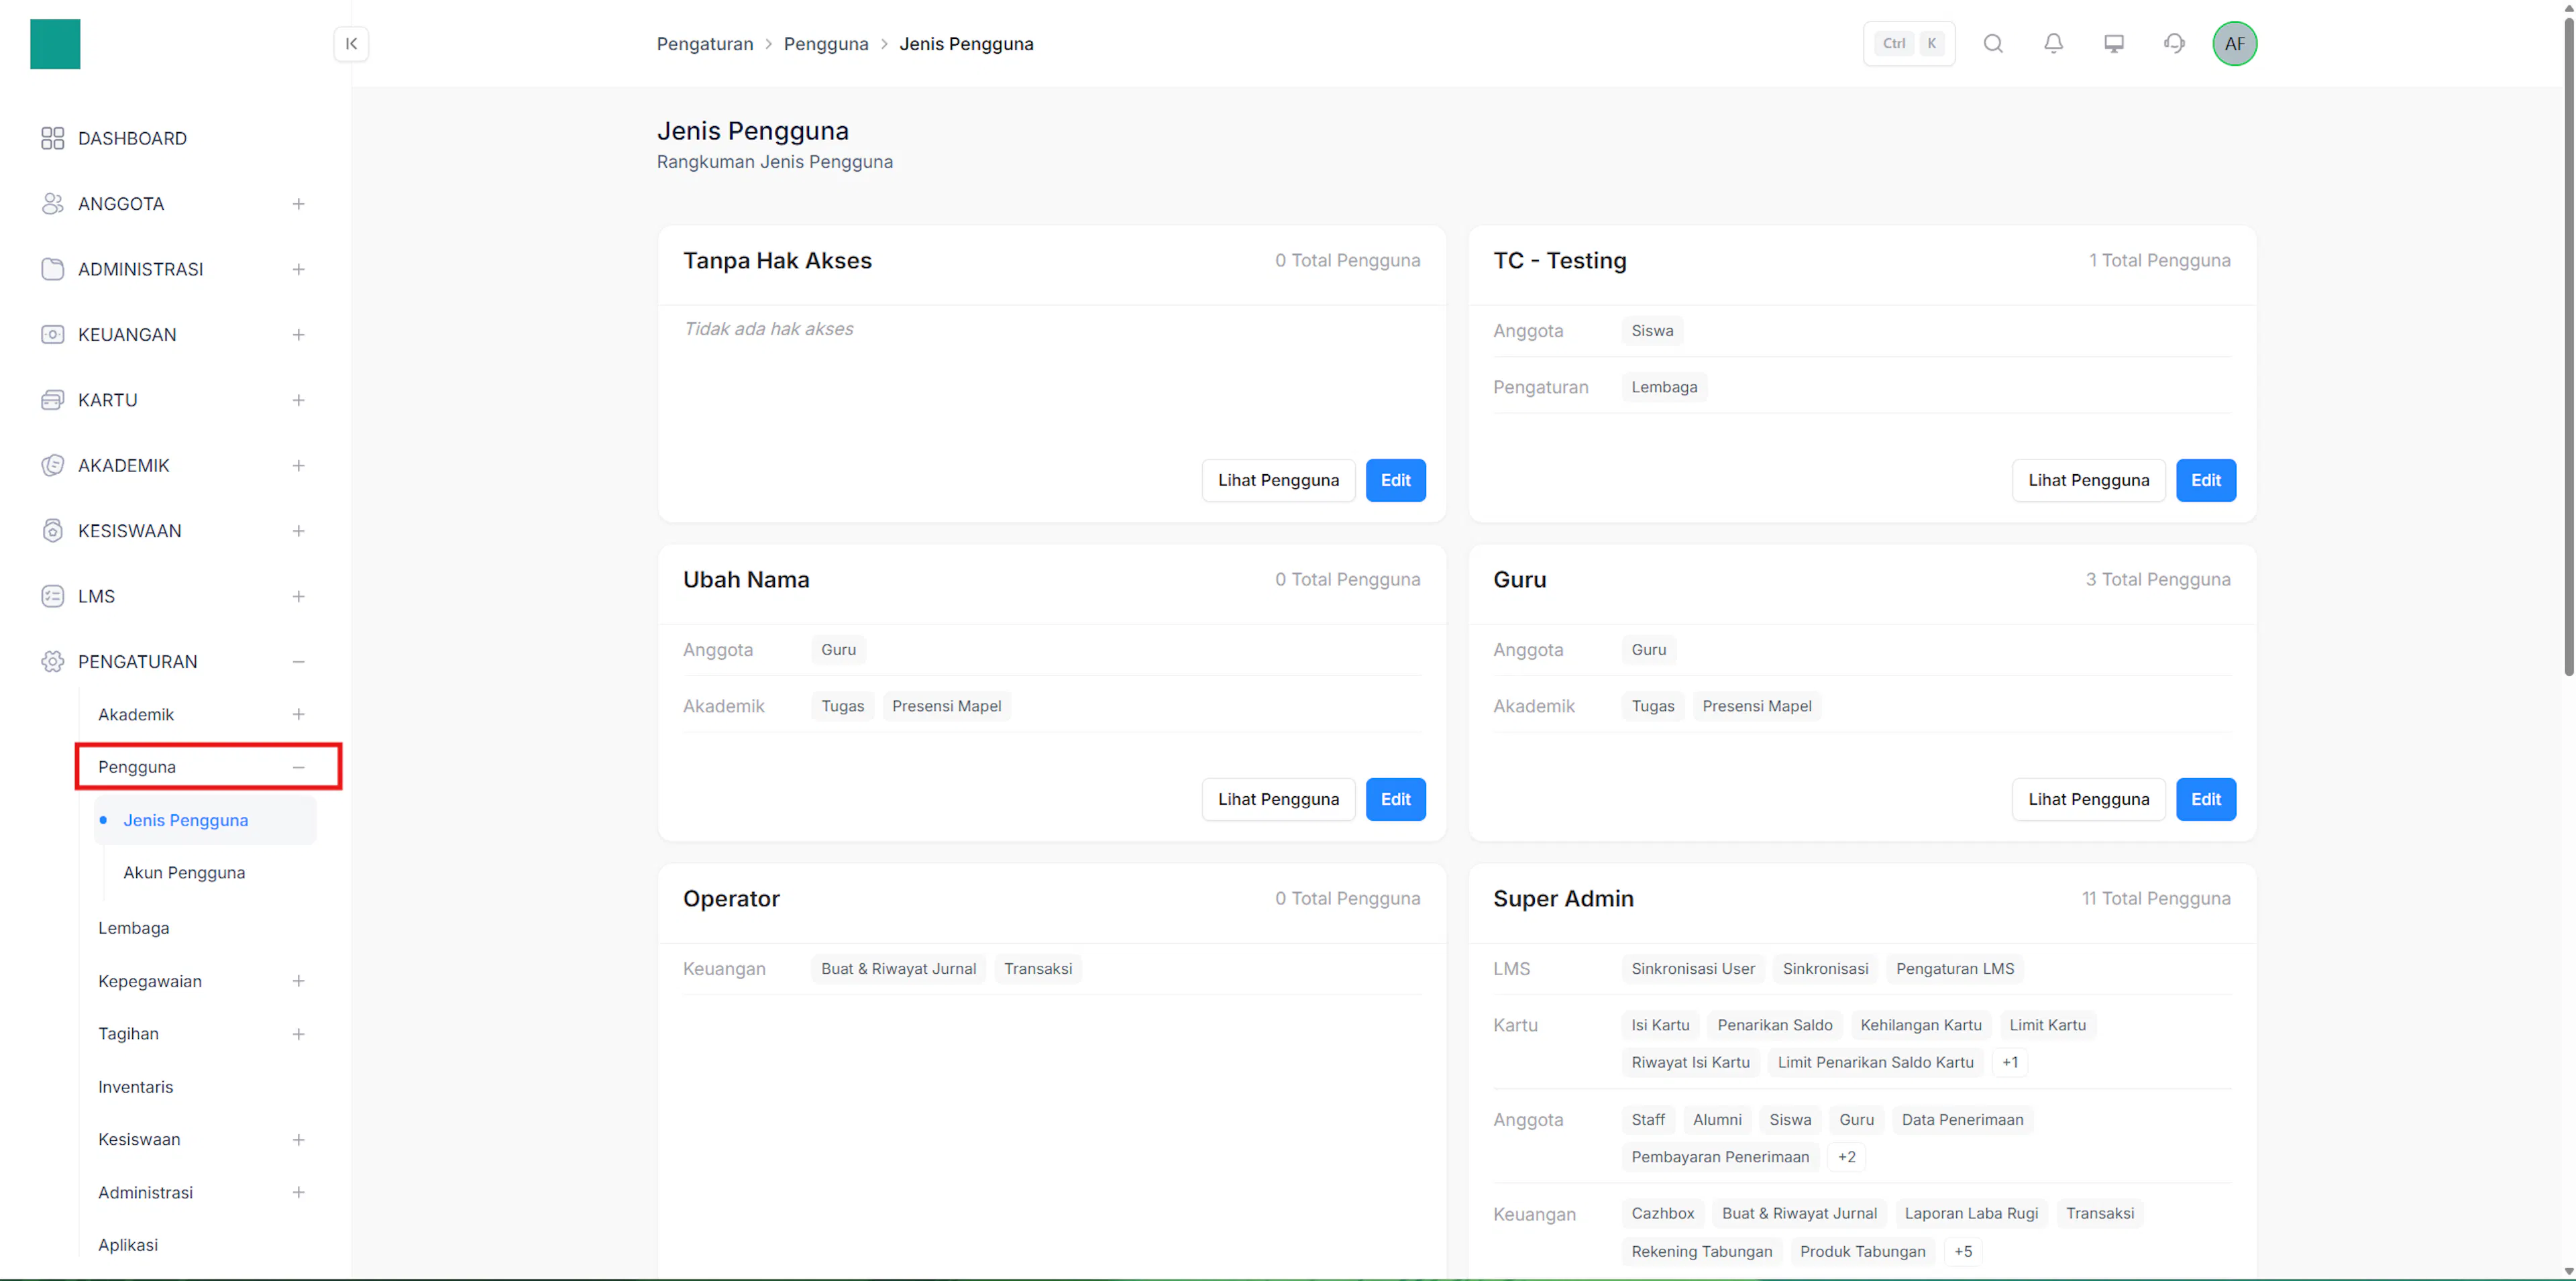This screenshot has width=2576, height=1281.
Task: Expand the LMS menu plus
Action: [x=298, y=597]
